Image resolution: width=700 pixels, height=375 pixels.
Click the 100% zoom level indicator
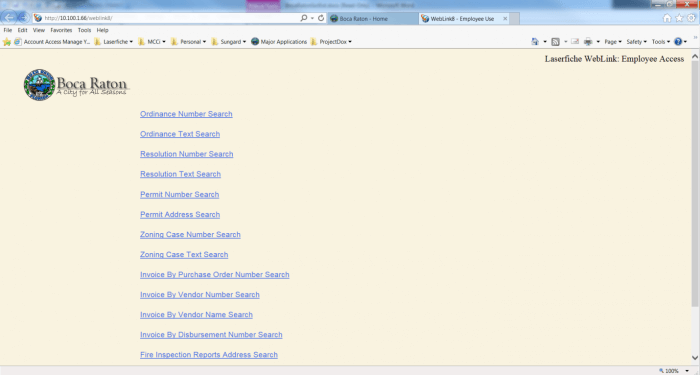tap(669, 371)
